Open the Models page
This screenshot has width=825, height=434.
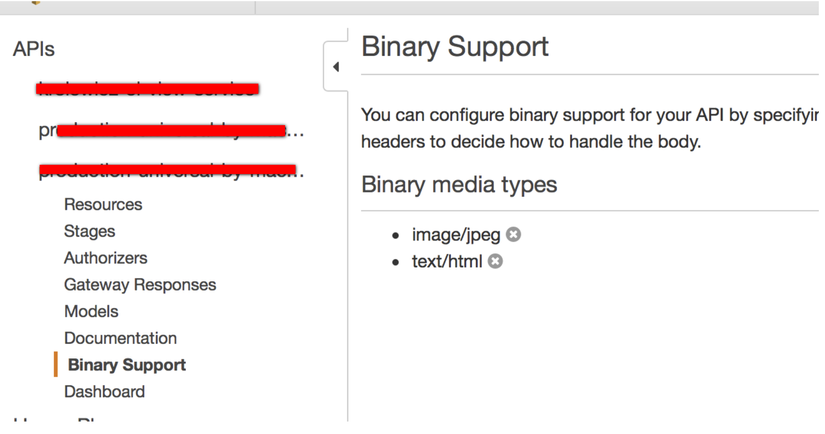[x=91, y=311]
